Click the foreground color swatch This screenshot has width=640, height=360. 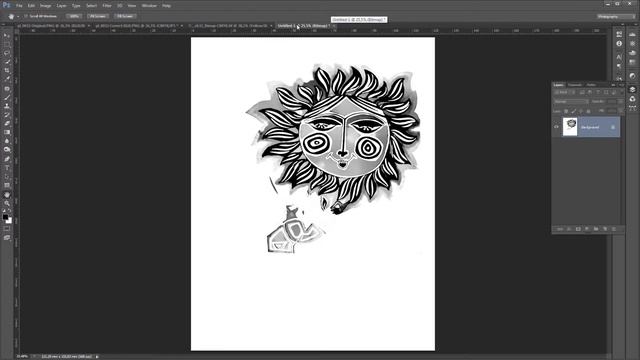point(5,217)
